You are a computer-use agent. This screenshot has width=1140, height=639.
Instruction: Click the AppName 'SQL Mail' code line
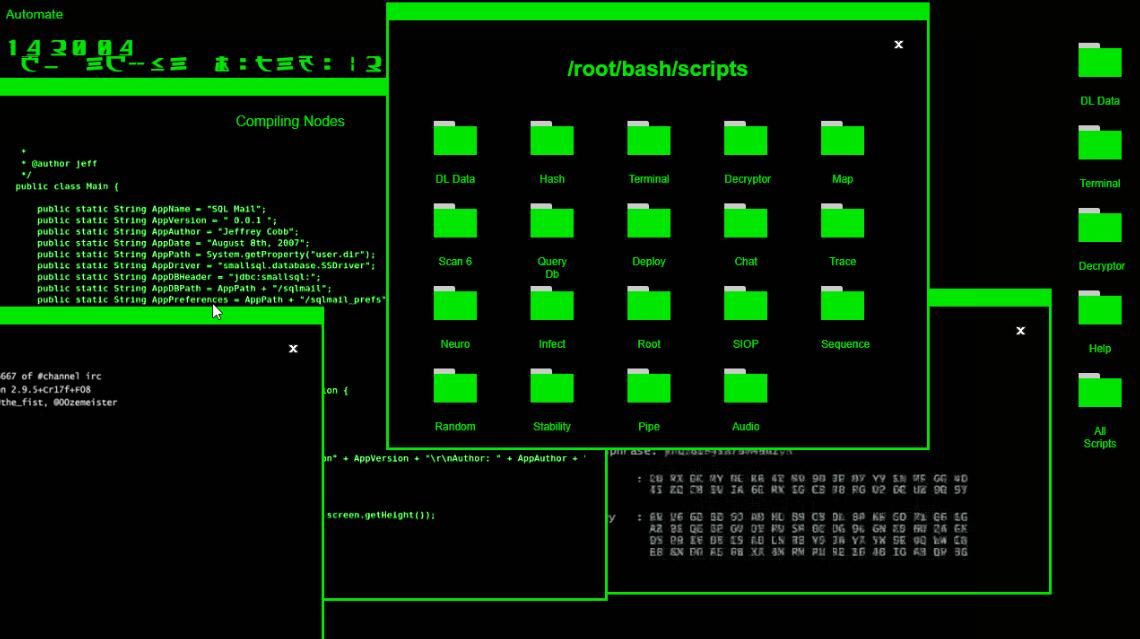152,209
